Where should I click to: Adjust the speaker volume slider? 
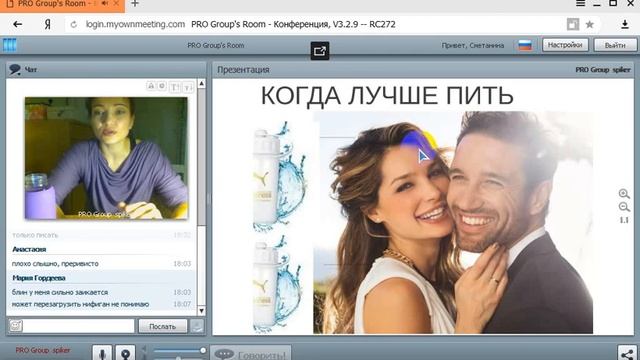tap(179, 351)
